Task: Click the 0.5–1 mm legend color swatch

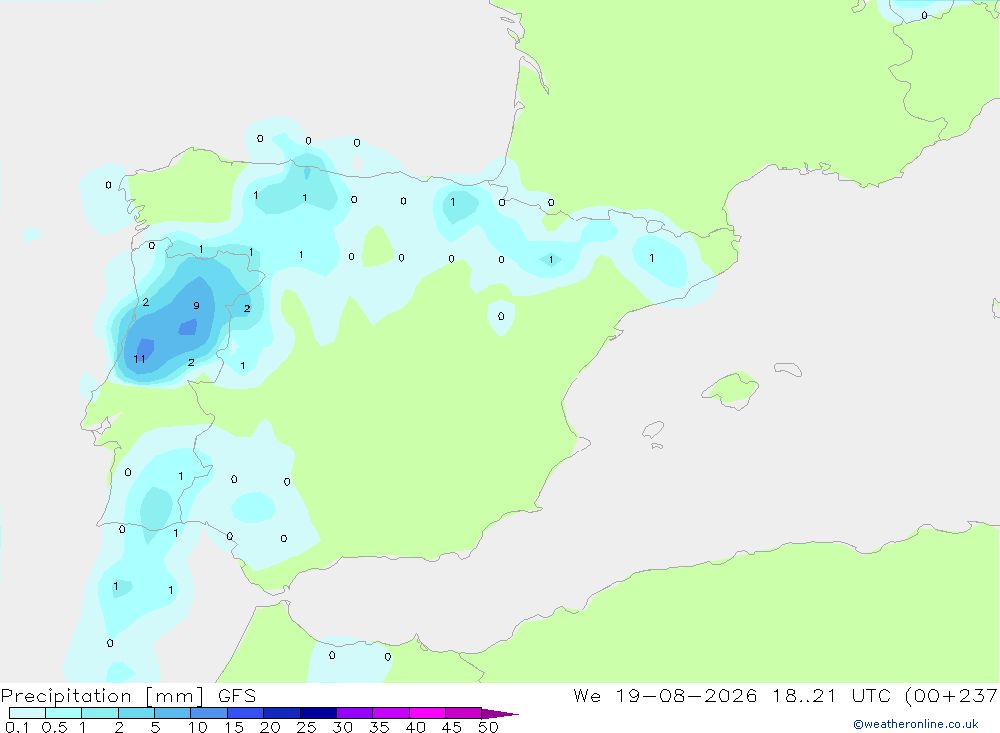Action: [63, 713]
